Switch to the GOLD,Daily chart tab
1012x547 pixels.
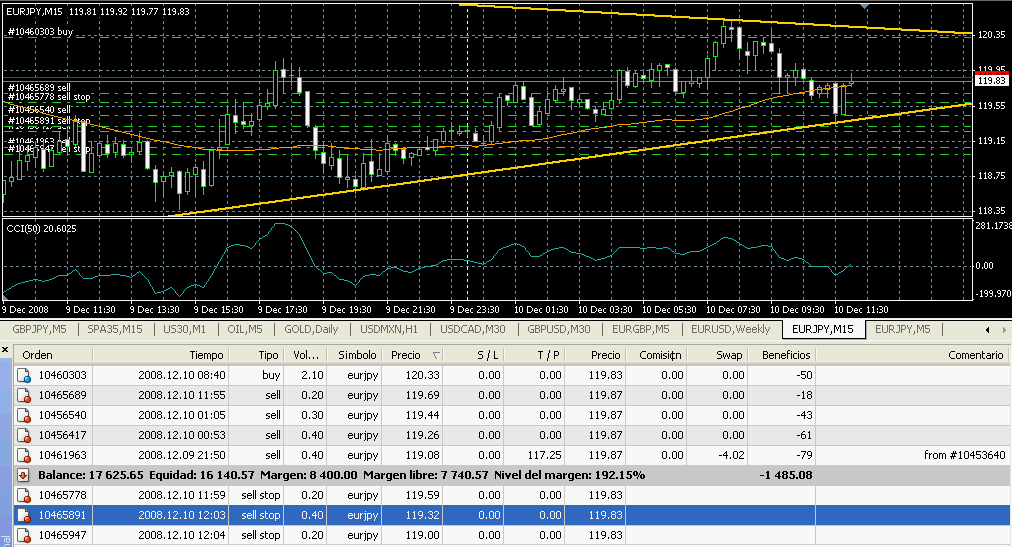tap(310, 329)
